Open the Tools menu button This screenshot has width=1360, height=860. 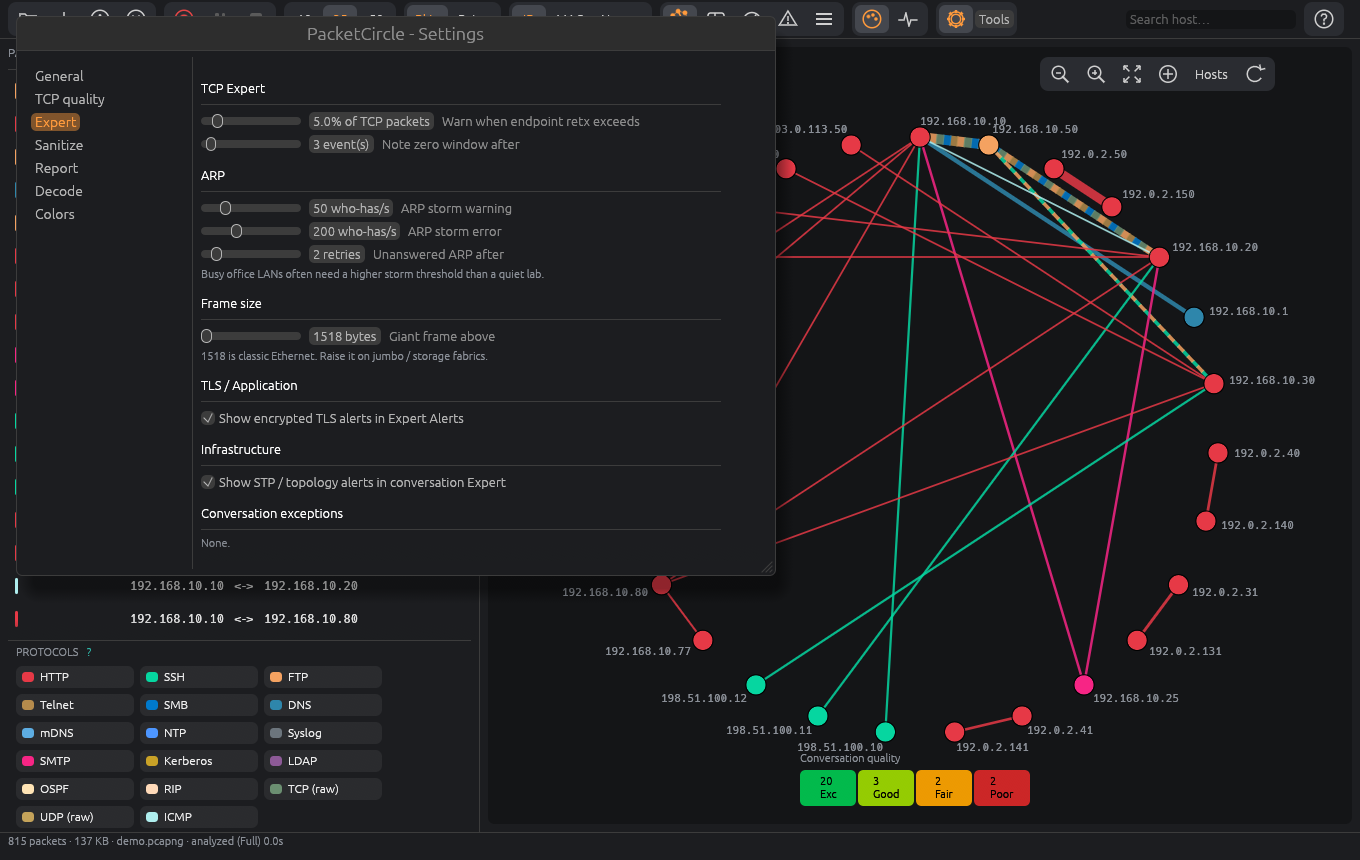pos(994,19)
